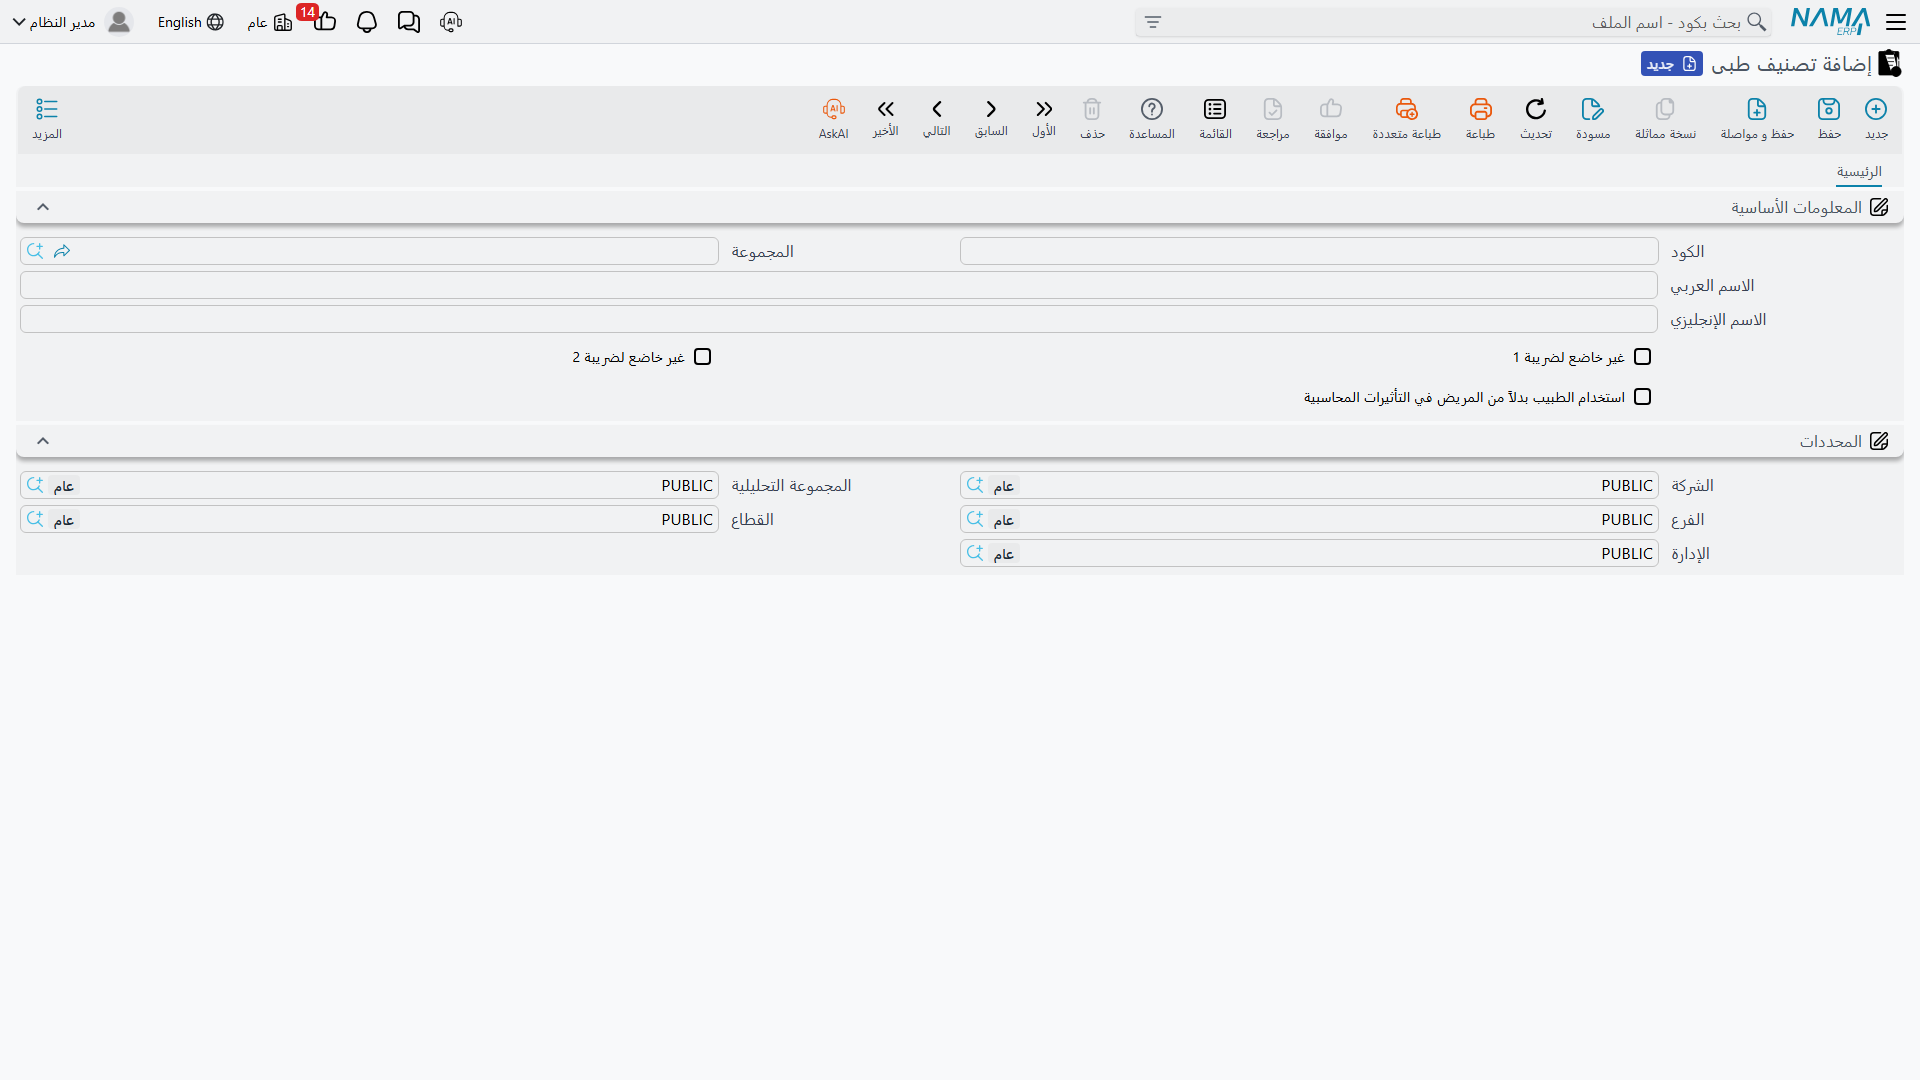Click the top file search box
This screenshot has width=1920, height=1080.
coord(1454,22)
